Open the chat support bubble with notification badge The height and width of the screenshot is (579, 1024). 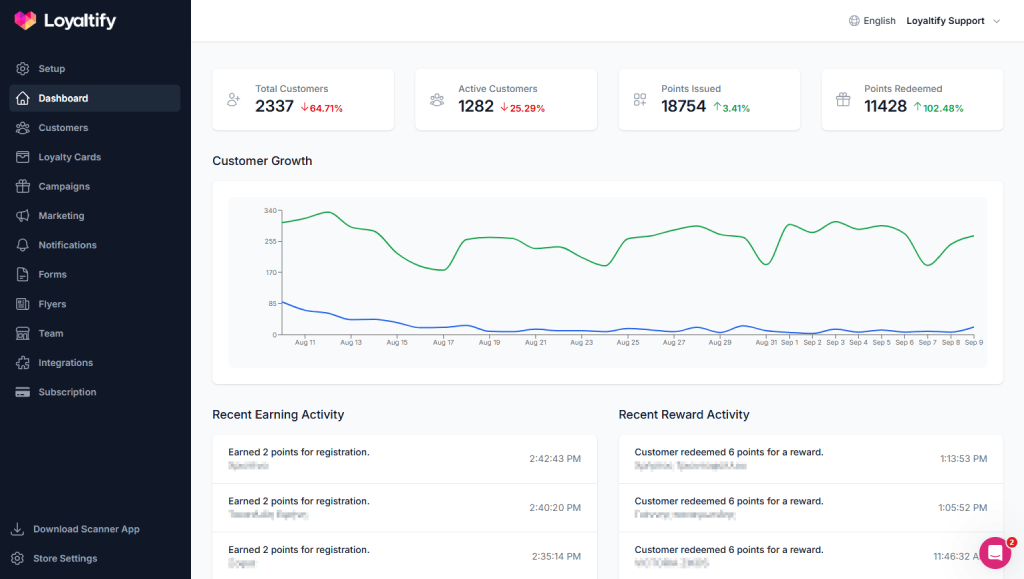pos(994,552)
